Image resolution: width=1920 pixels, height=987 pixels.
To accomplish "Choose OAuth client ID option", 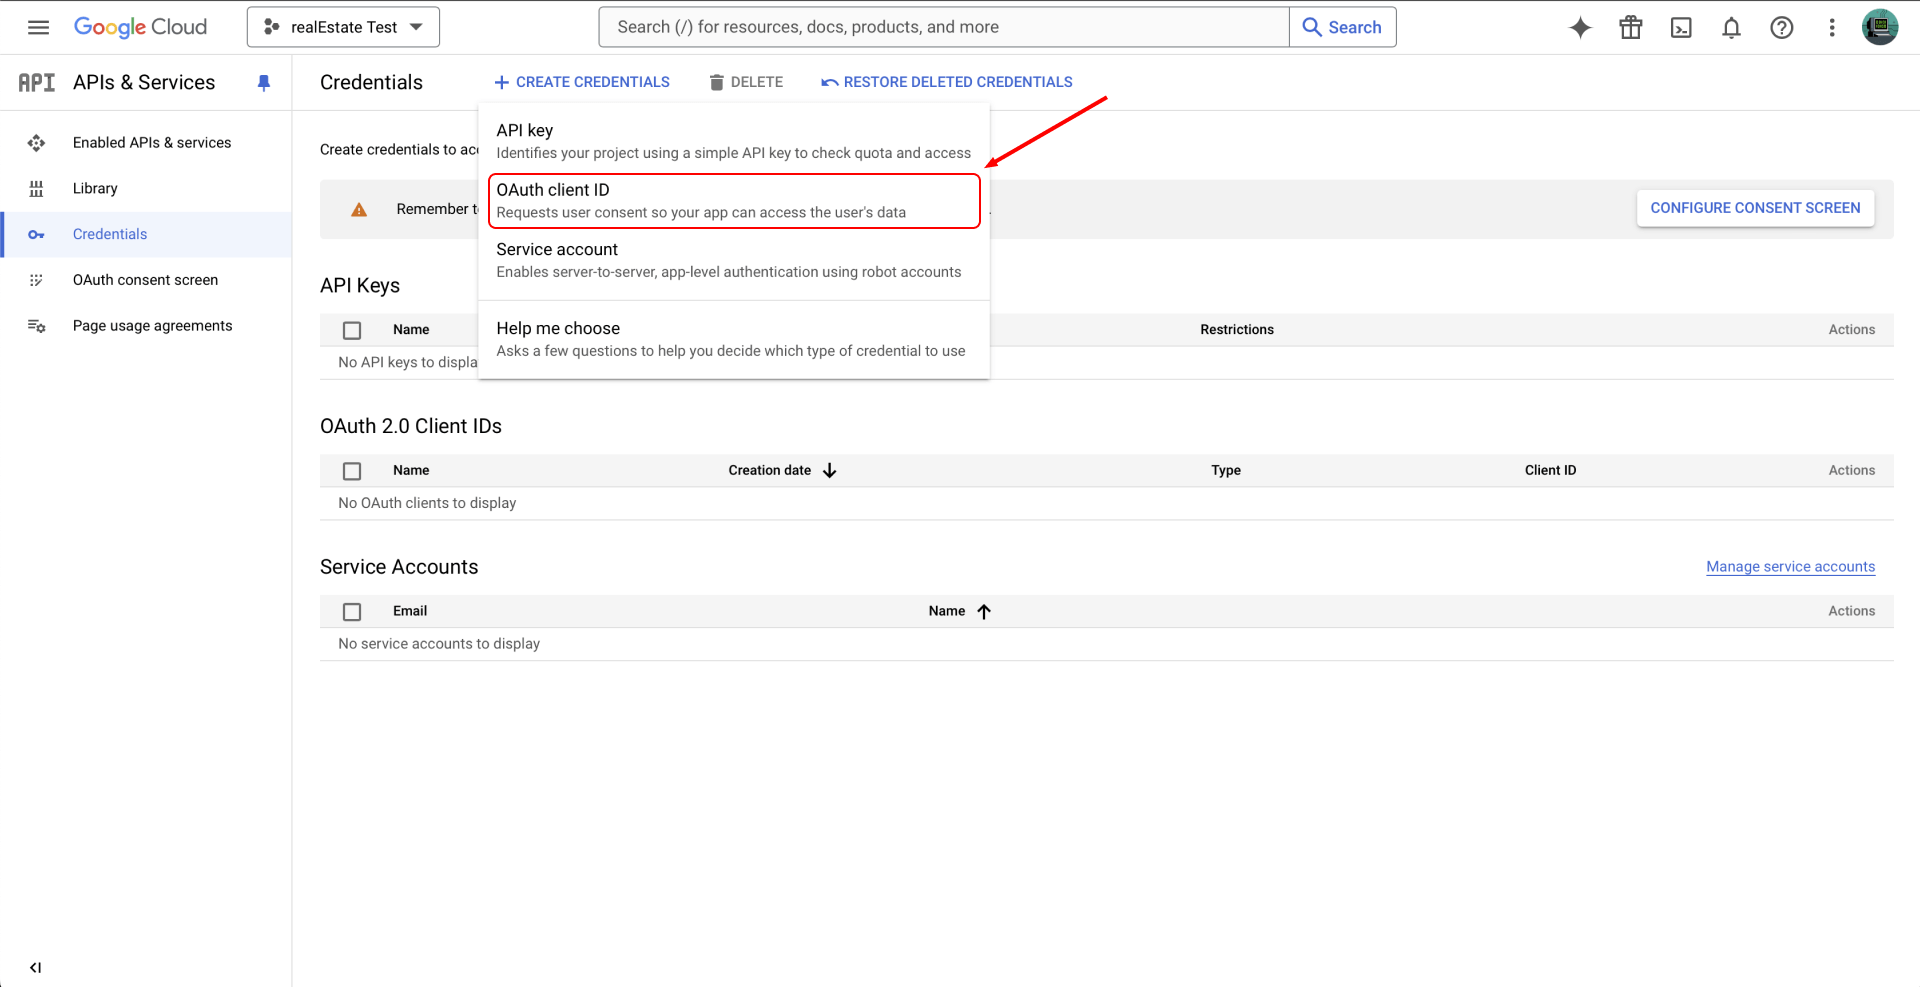I will pyautogui.click(x=733, y=201).
